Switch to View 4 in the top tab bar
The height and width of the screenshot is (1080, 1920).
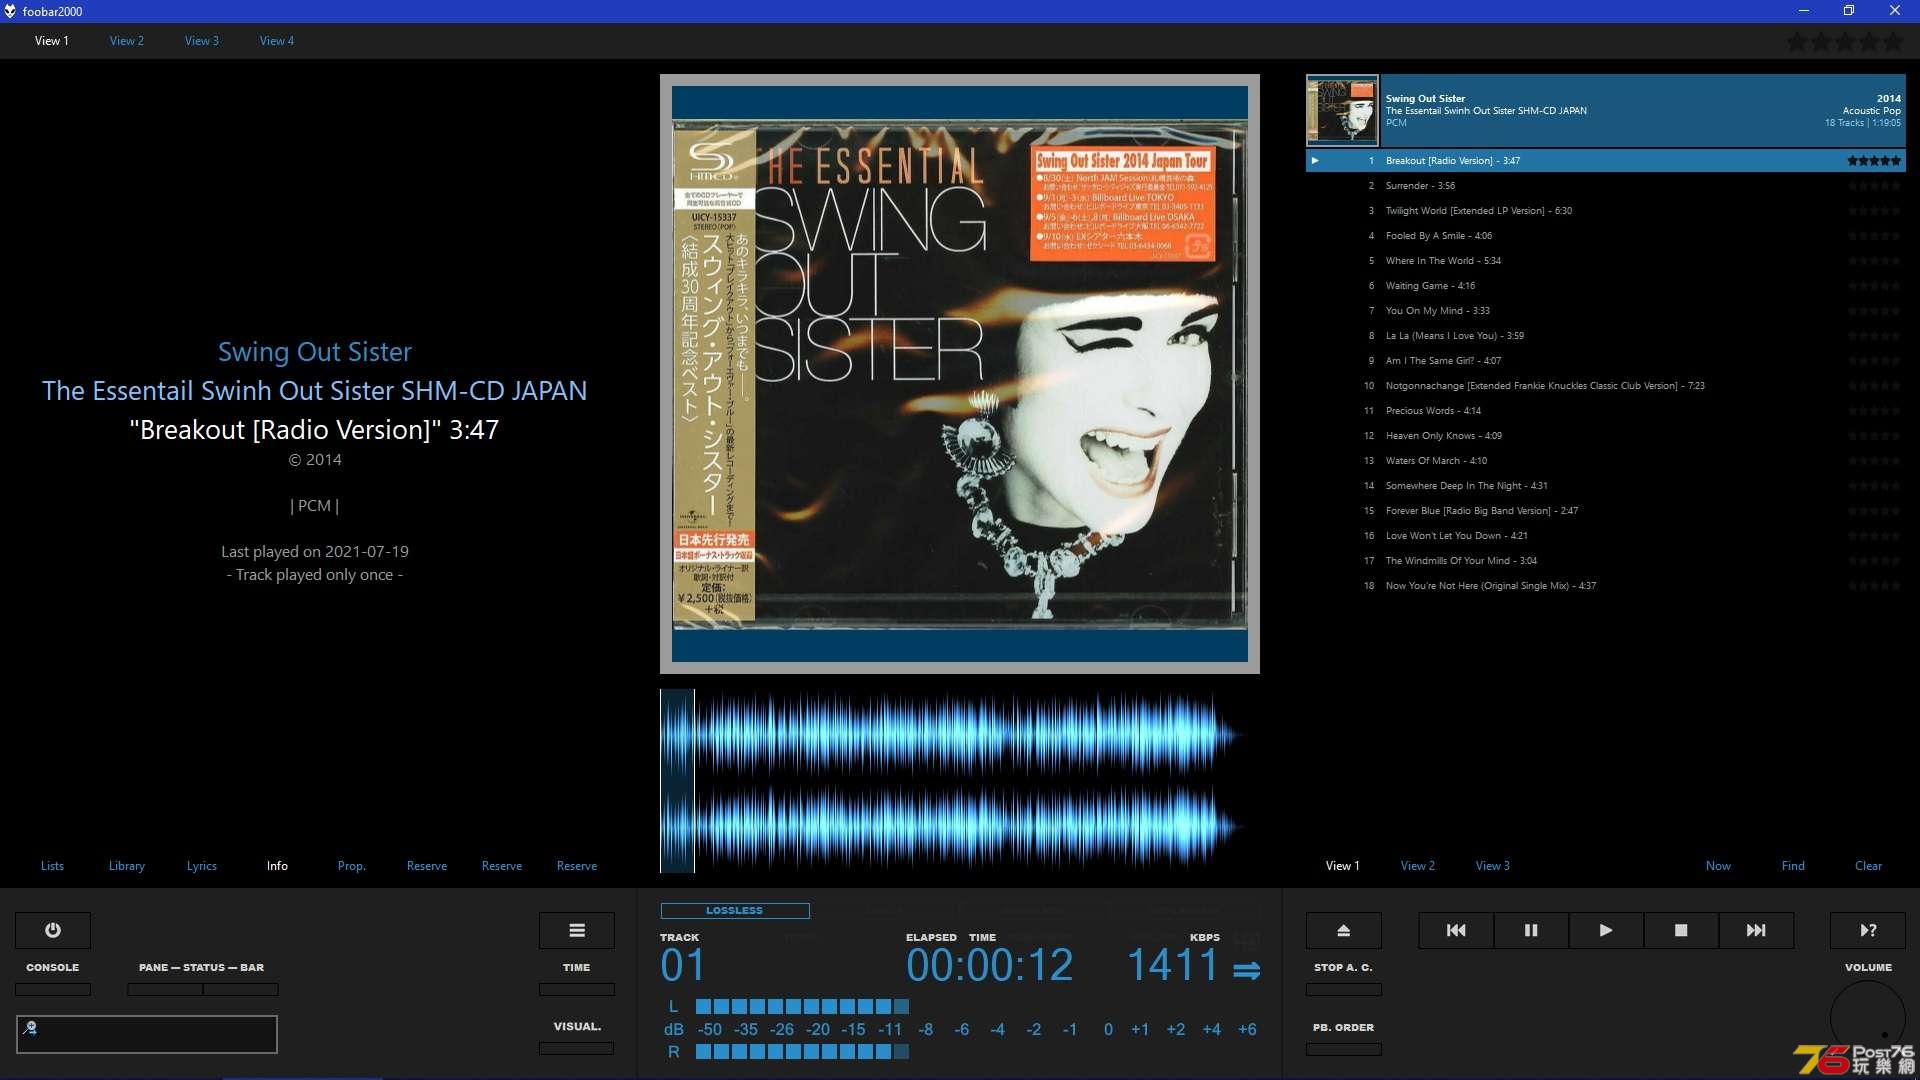coord(277,41)
